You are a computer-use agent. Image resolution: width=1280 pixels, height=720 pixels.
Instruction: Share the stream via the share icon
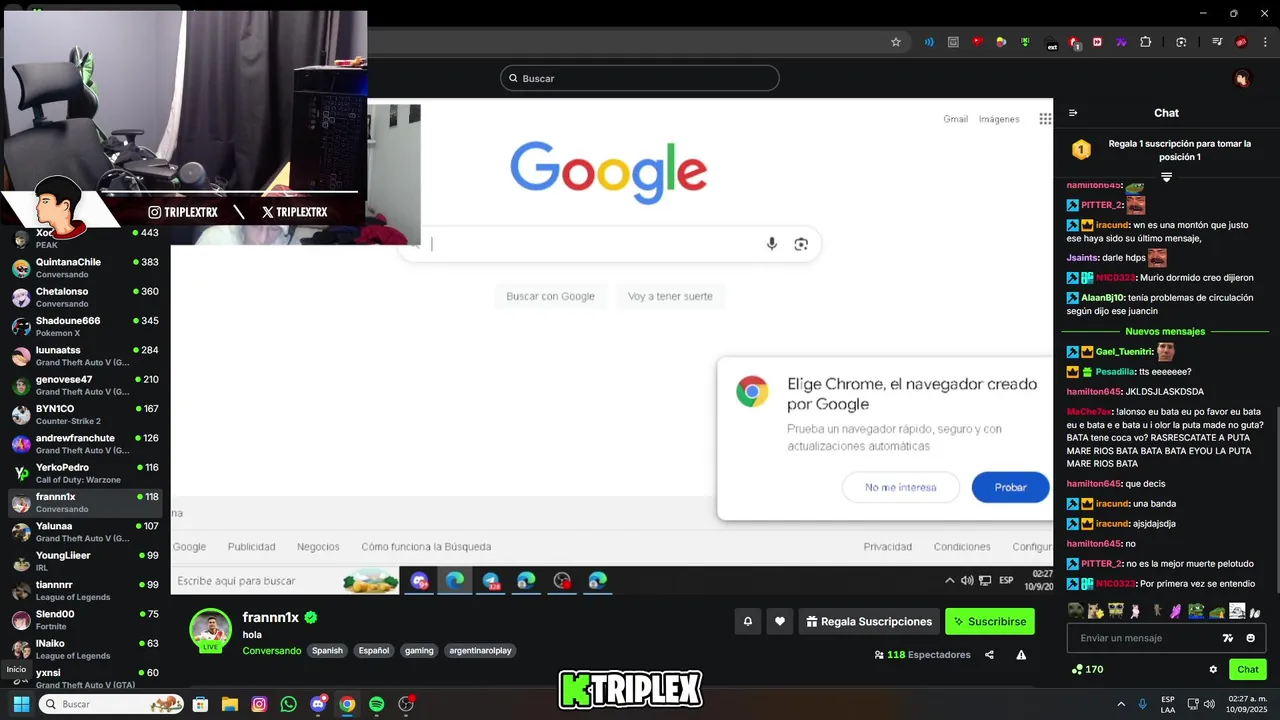(989, 655)
